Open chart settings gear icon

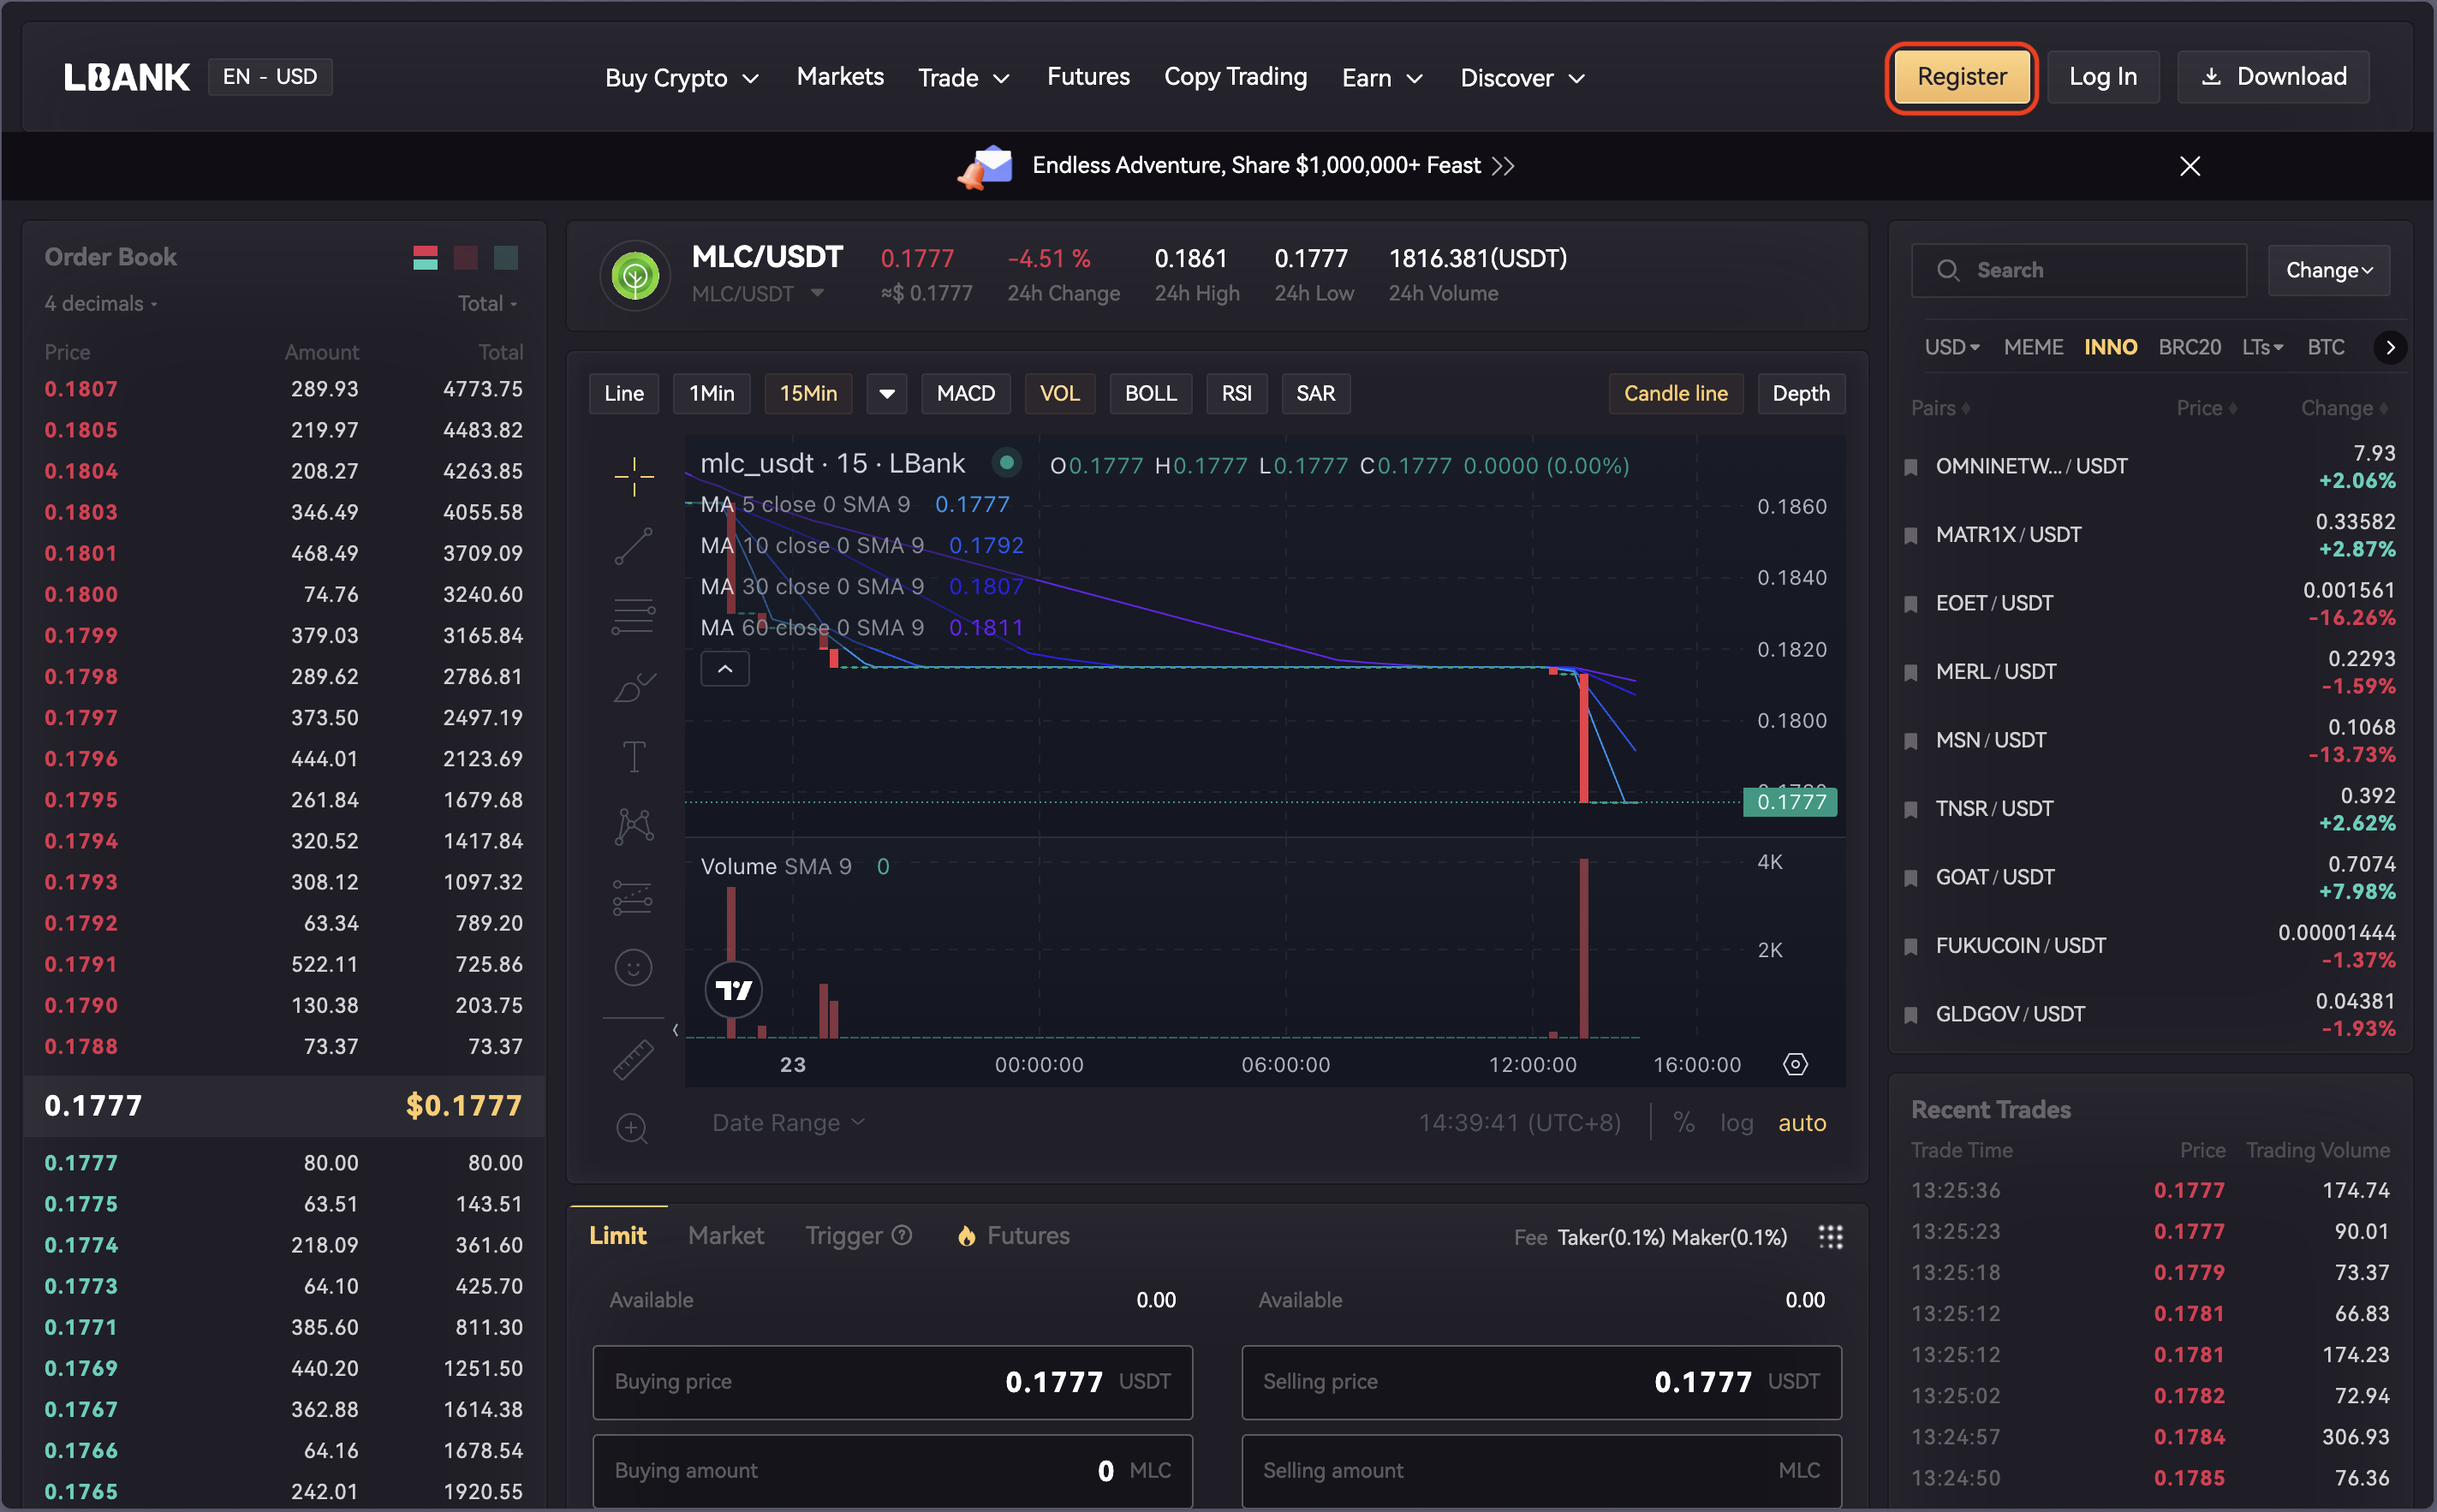[x=1796, y=1064]
